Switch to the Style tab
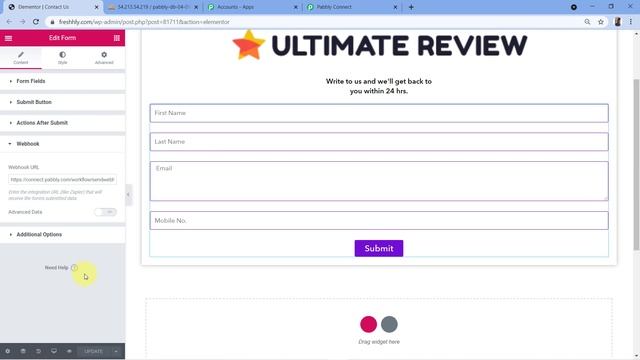This screenshot has width=640, height=360. click(62, 58)
